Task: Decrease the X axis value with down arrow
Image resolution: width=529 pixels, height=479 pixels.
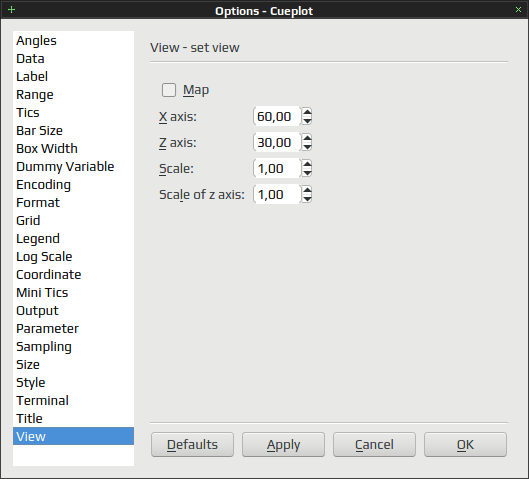Action: [x=307, y=121]
